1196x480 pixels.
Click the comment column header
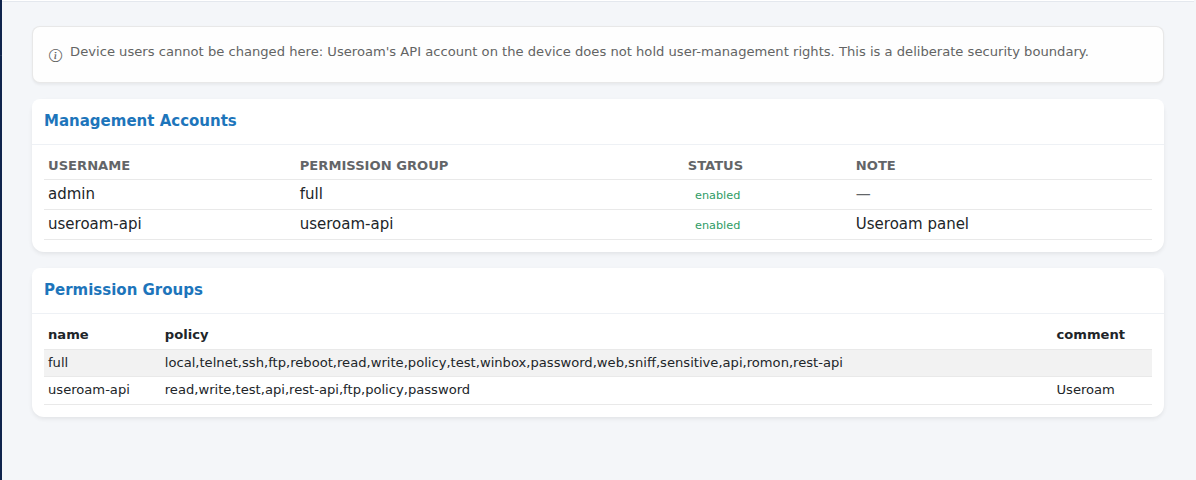coord(1091,335)
